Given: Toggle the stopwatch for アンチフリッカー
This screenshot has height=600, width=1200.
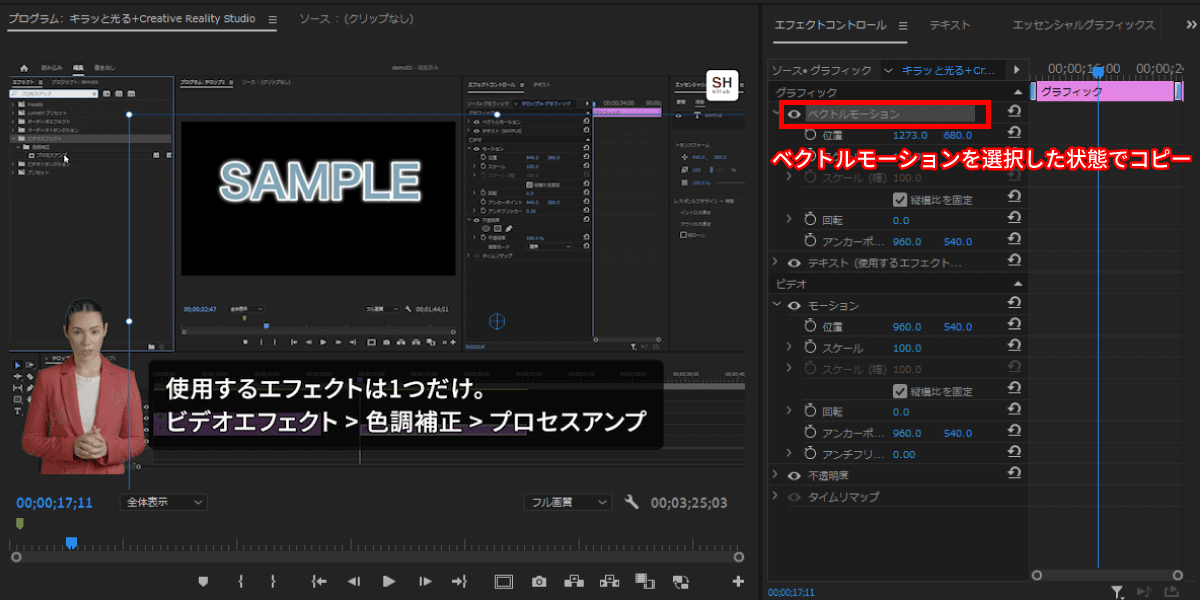Looking at the screenshot, I should [x=811, y=454].
